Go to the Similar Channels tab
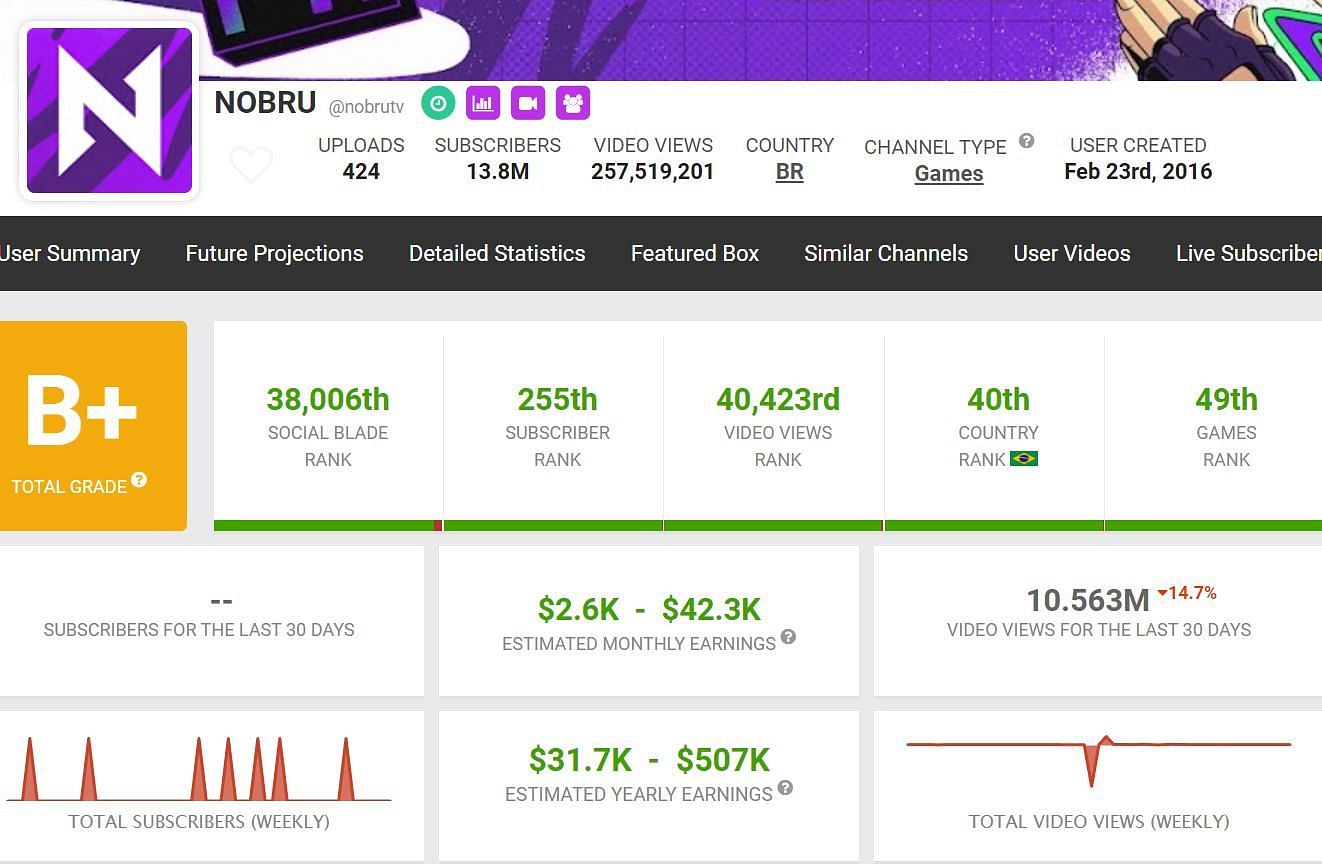Viewport: 1322px width, 866px height. click(x=886, y=254)
